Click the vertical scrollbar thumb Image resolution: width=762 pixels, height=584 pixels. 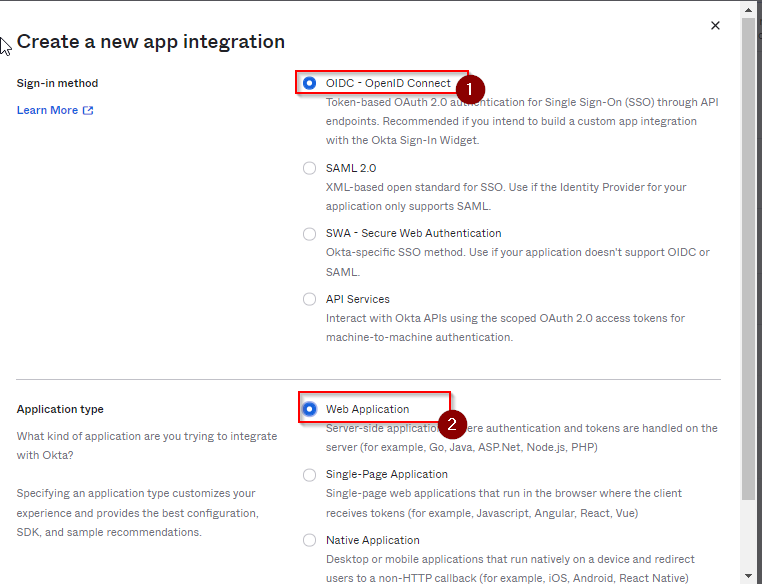point(748,250)
